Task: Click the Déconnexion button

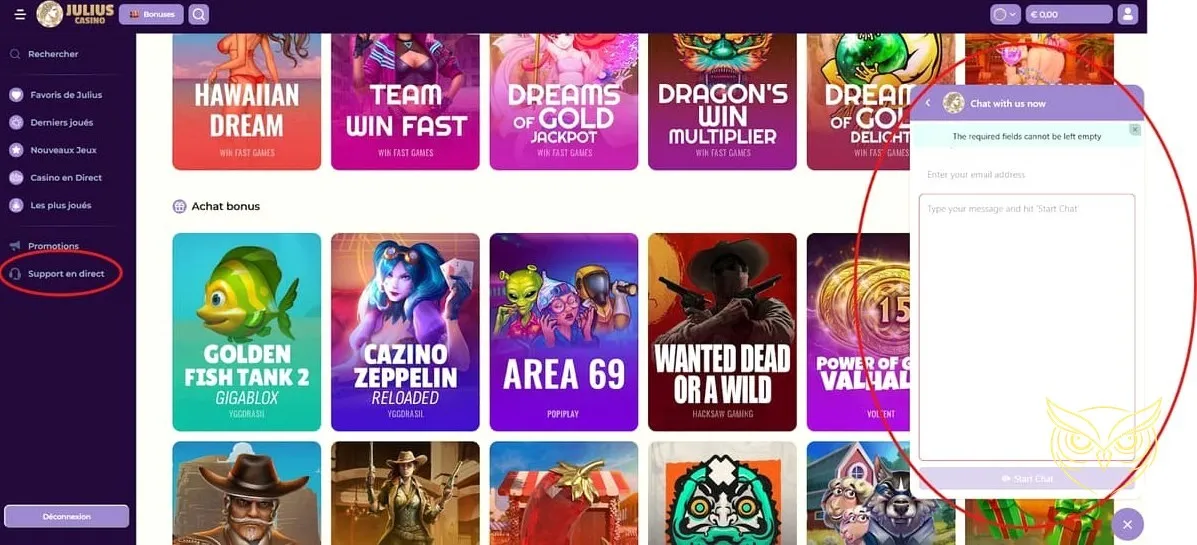Action: (x=66, y=516)
